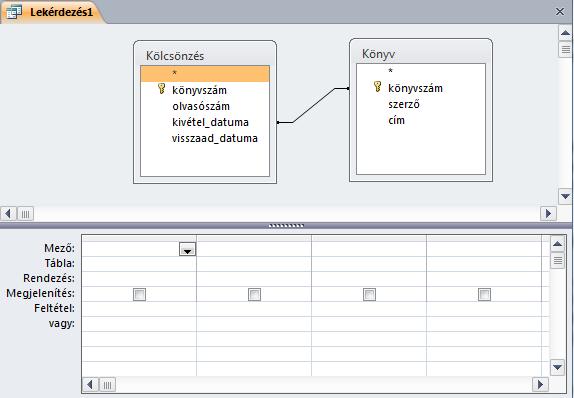Click the first column Rendezés cell
Image resolution: width=574 pixels, height=398 pixels.
coord(139,279)
